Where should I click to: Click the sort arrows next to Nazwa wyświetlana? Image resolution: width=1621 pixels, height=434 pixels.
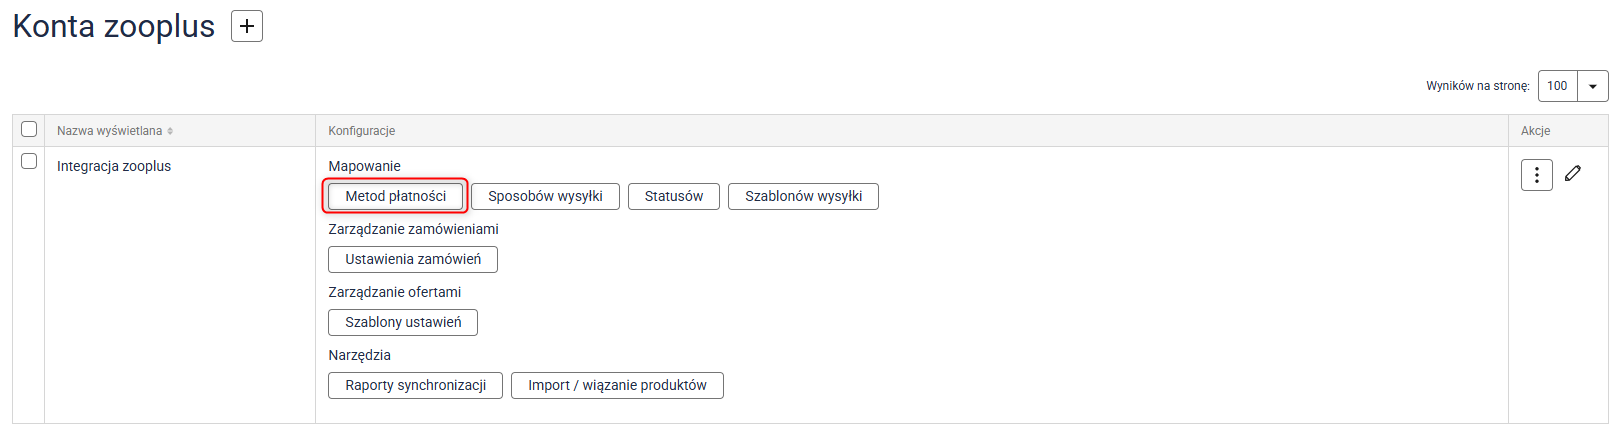coord(170,131)
